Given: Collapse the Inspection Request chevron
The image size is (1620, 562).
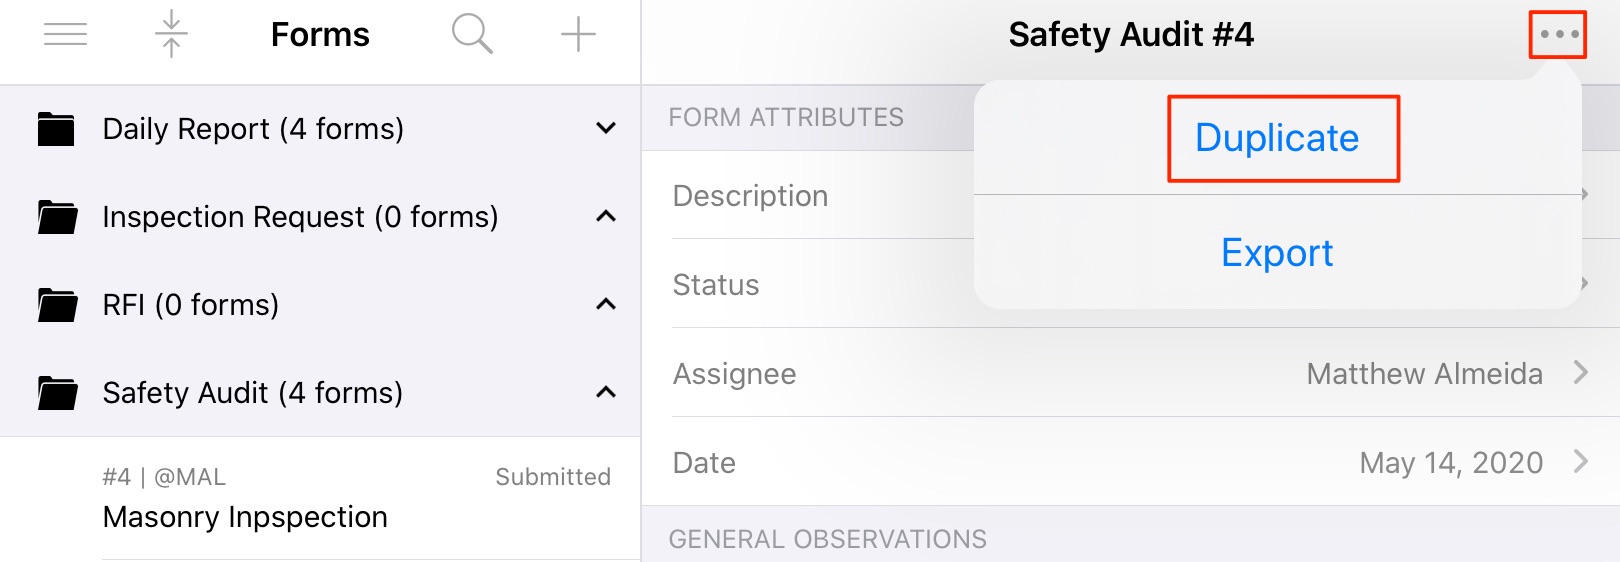Looking at the screenshot, I should (x=606, y=216).
